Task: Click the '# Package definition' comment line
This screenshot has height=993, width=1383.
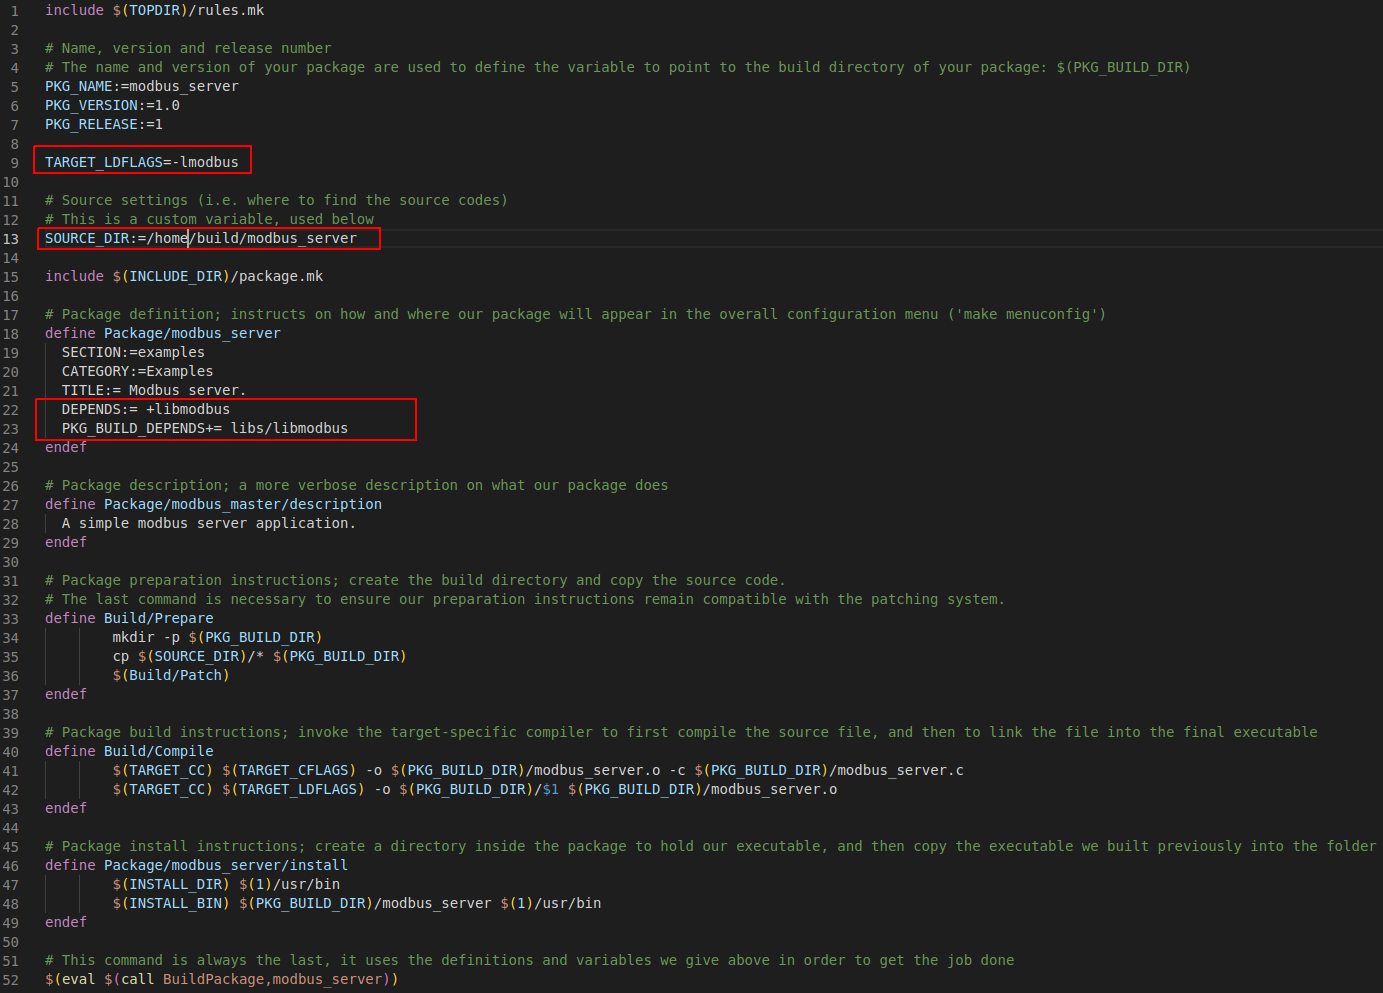Action: tap(575, 314)
